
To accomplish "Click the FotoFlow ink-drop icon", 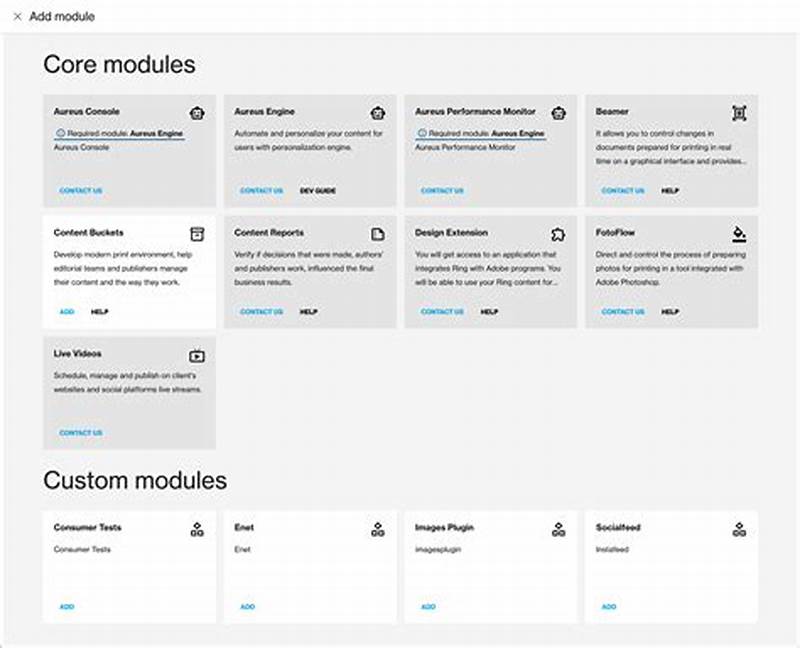I will click(740, 233).
